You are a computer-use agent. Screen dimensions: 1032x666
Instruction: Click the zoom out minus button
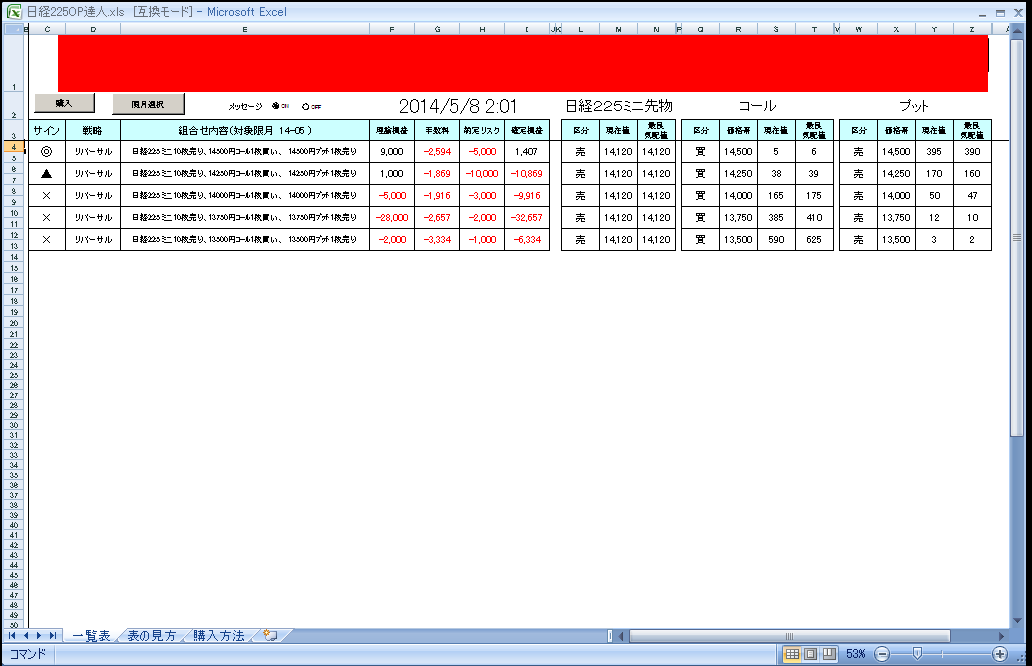click(x=883, y=654)
